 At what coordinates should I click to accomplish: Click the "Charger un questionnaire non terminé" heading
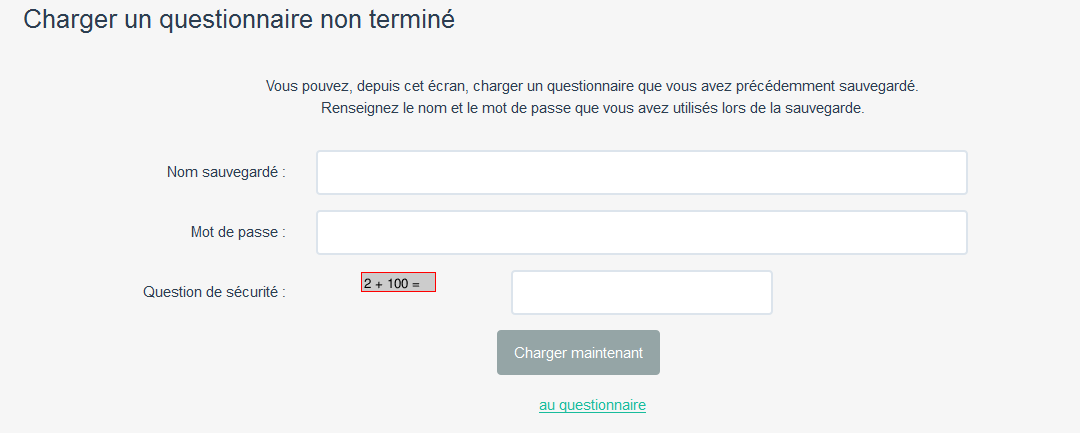click(x=239, y=19)
